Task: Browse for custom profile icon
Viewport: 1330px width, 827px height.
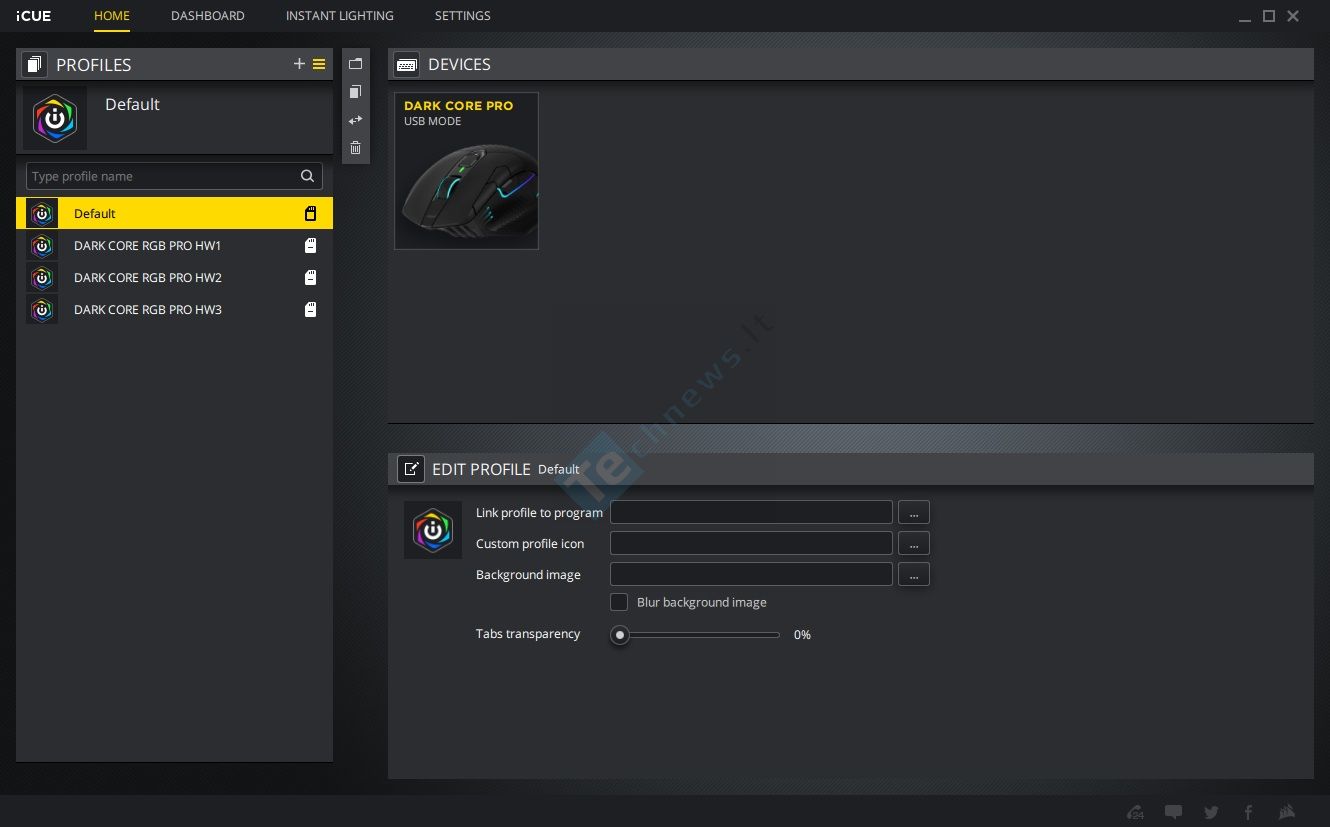Action: click(x=914, y=543)
